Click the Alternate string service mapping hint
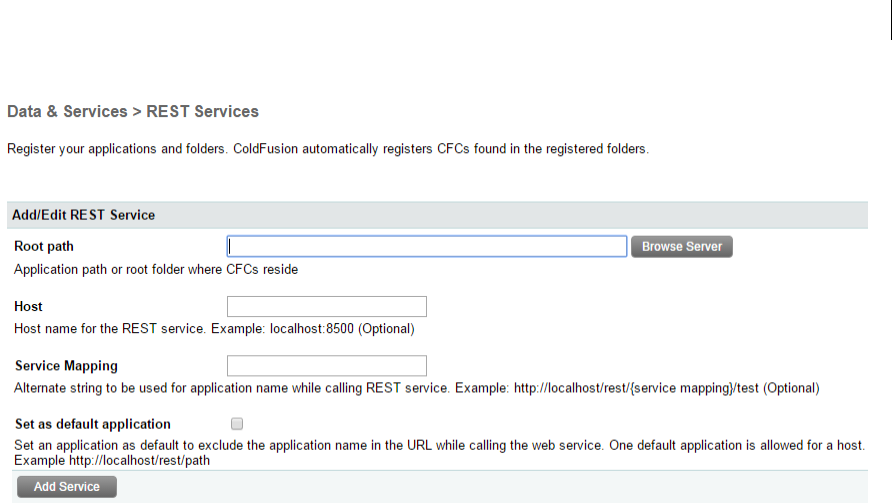The width and height of the screenshot is (892, 503). click(x=230, y=388)
